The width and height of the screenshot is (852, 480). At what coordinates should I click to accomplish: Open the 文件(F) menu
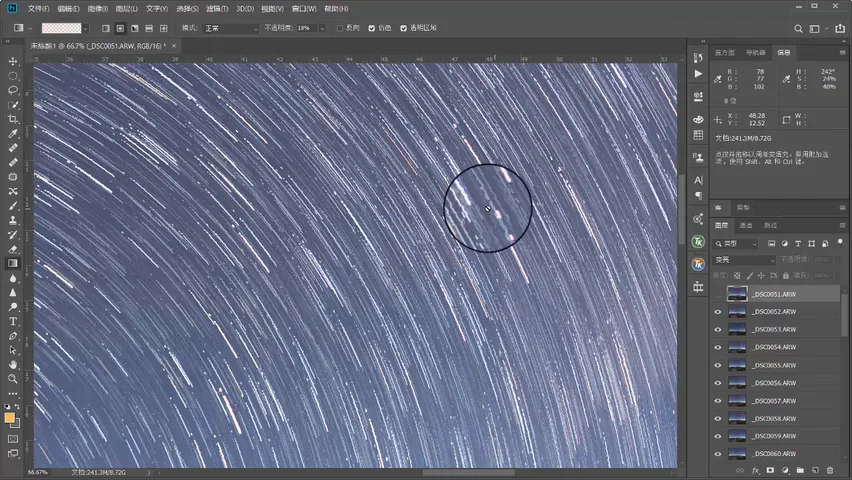click(x=39, y=9)
